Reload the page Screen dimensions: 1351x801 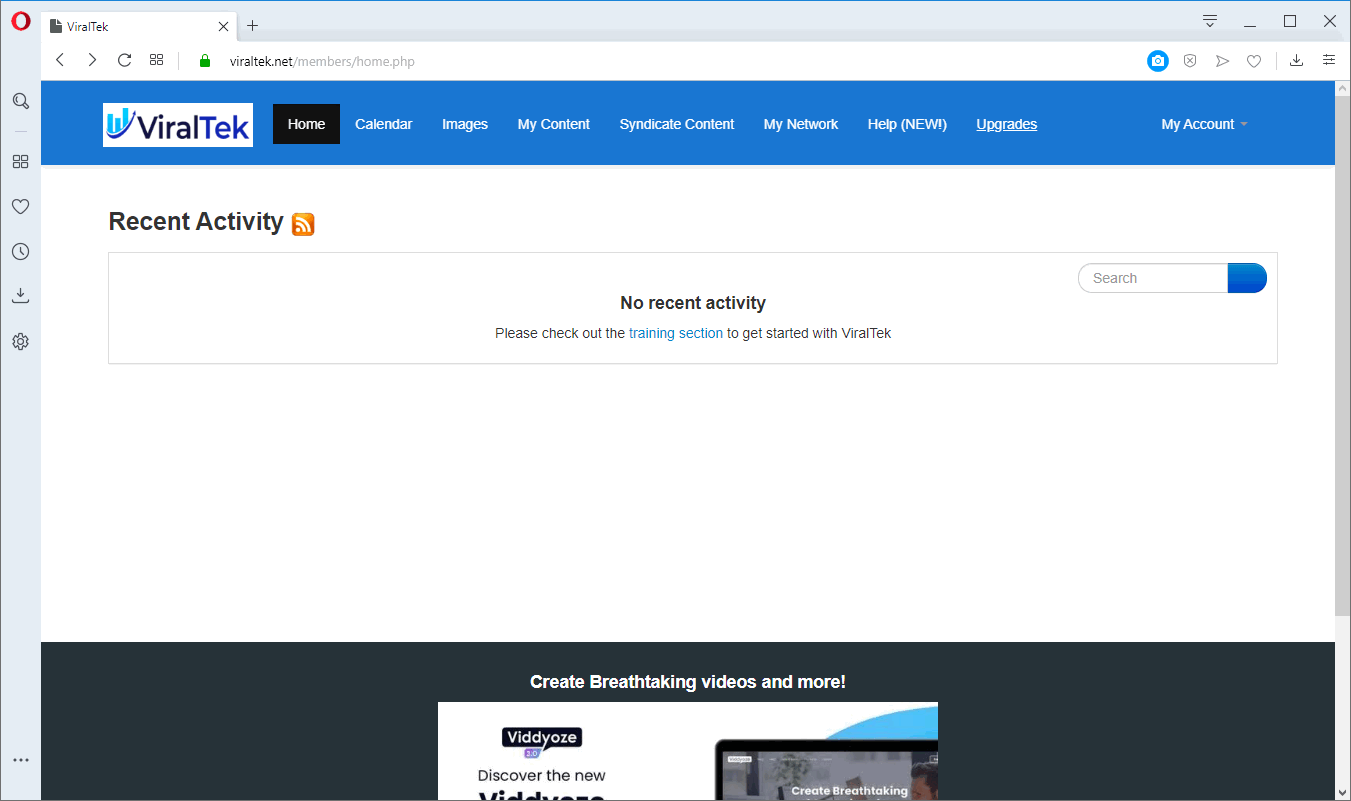(124, 60)
